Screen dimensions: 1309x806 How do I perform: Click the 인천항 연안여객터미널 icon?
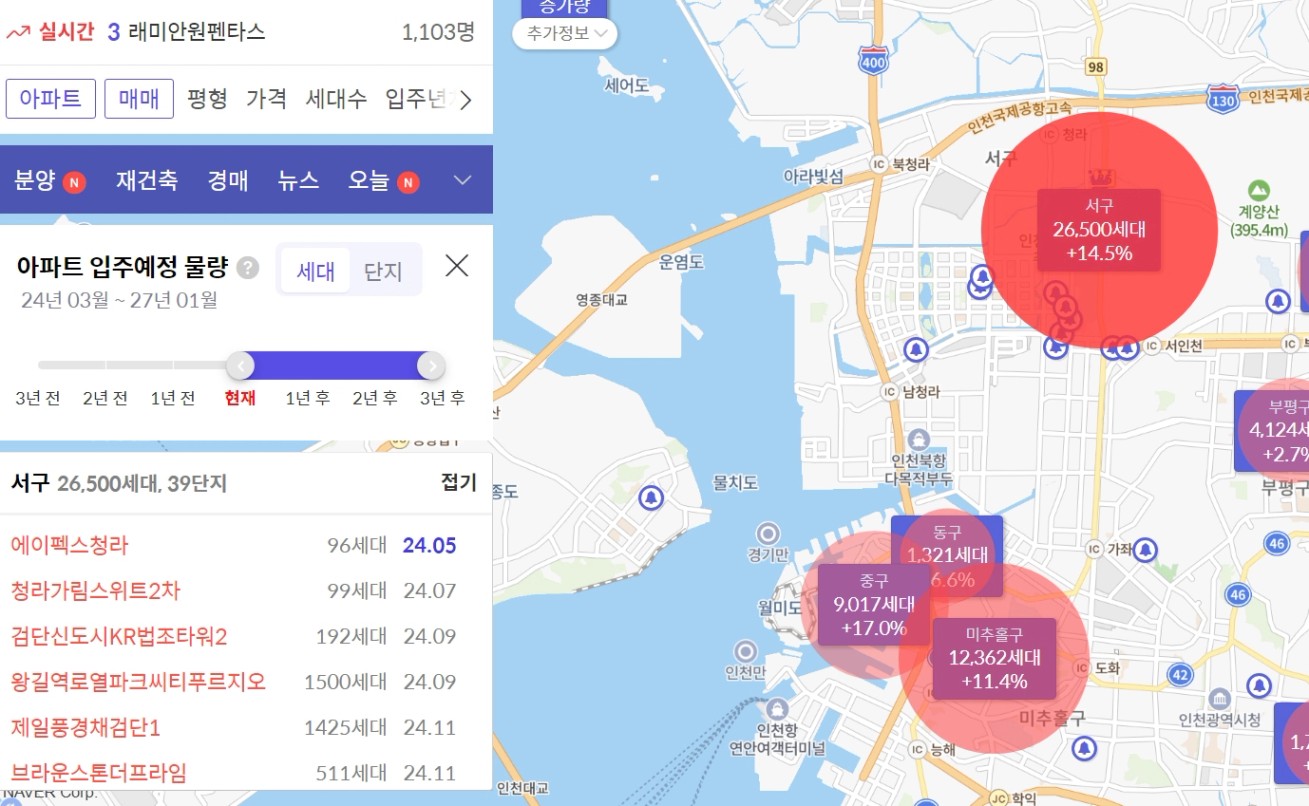coord(777,707)
